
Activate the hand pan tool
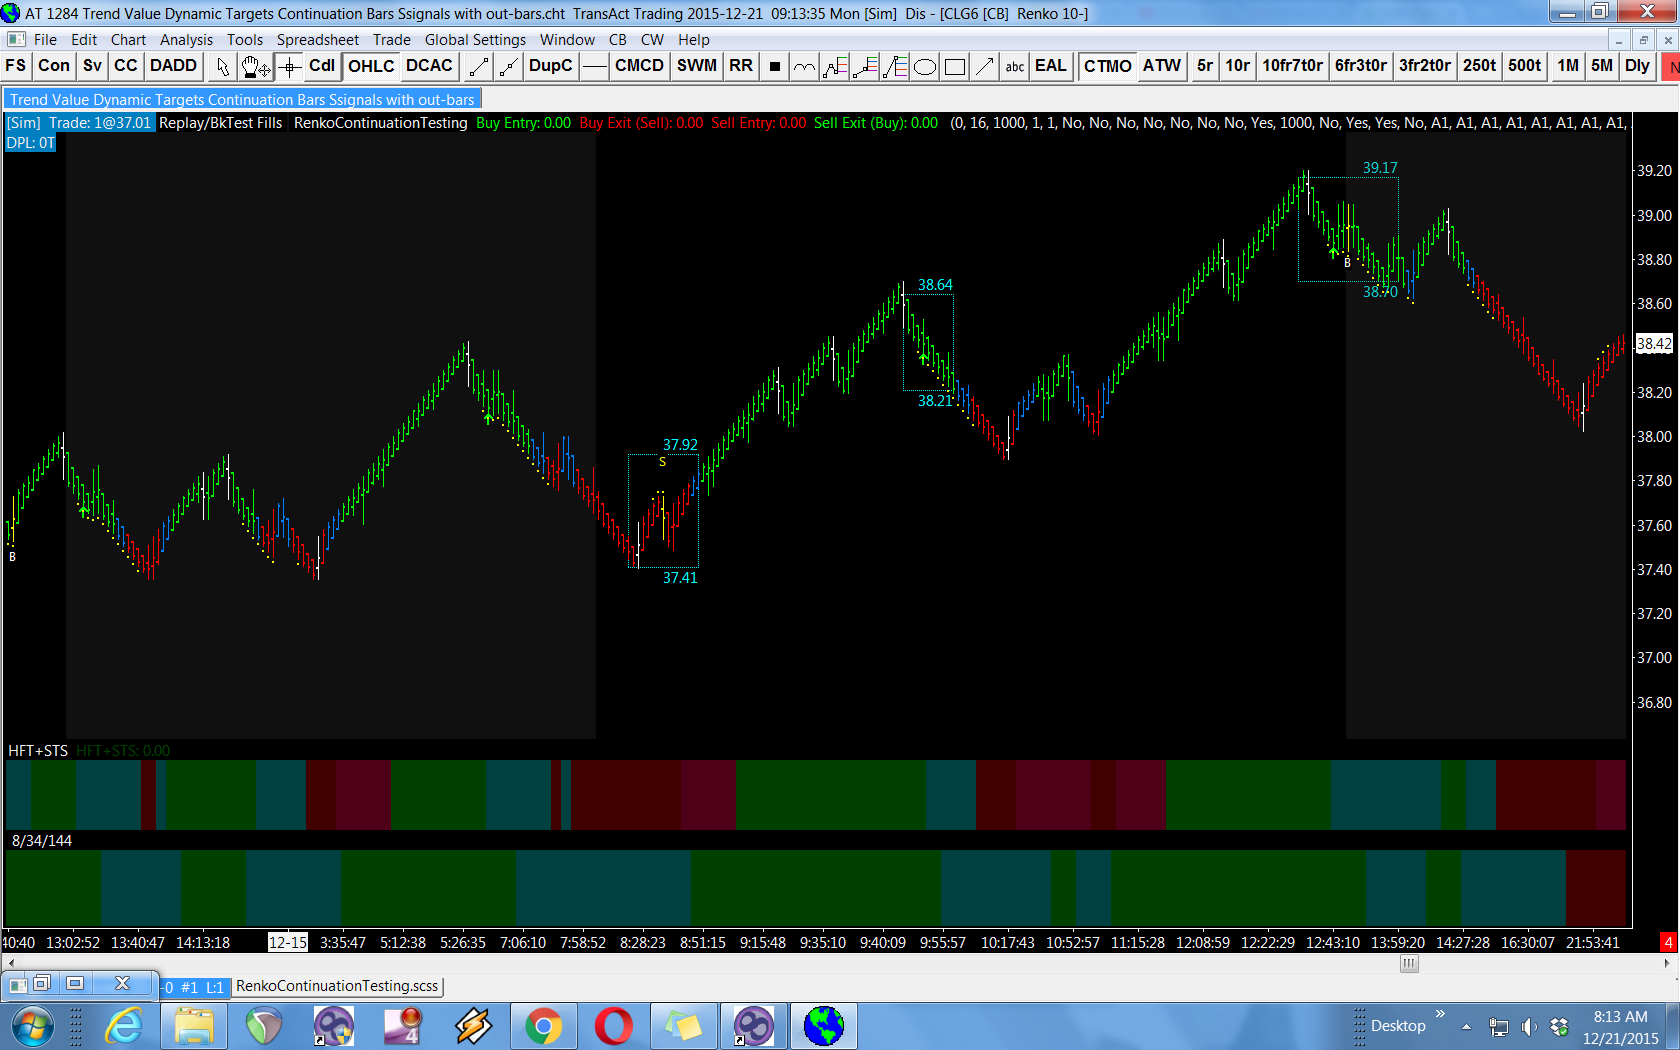[x=255, y=66]
